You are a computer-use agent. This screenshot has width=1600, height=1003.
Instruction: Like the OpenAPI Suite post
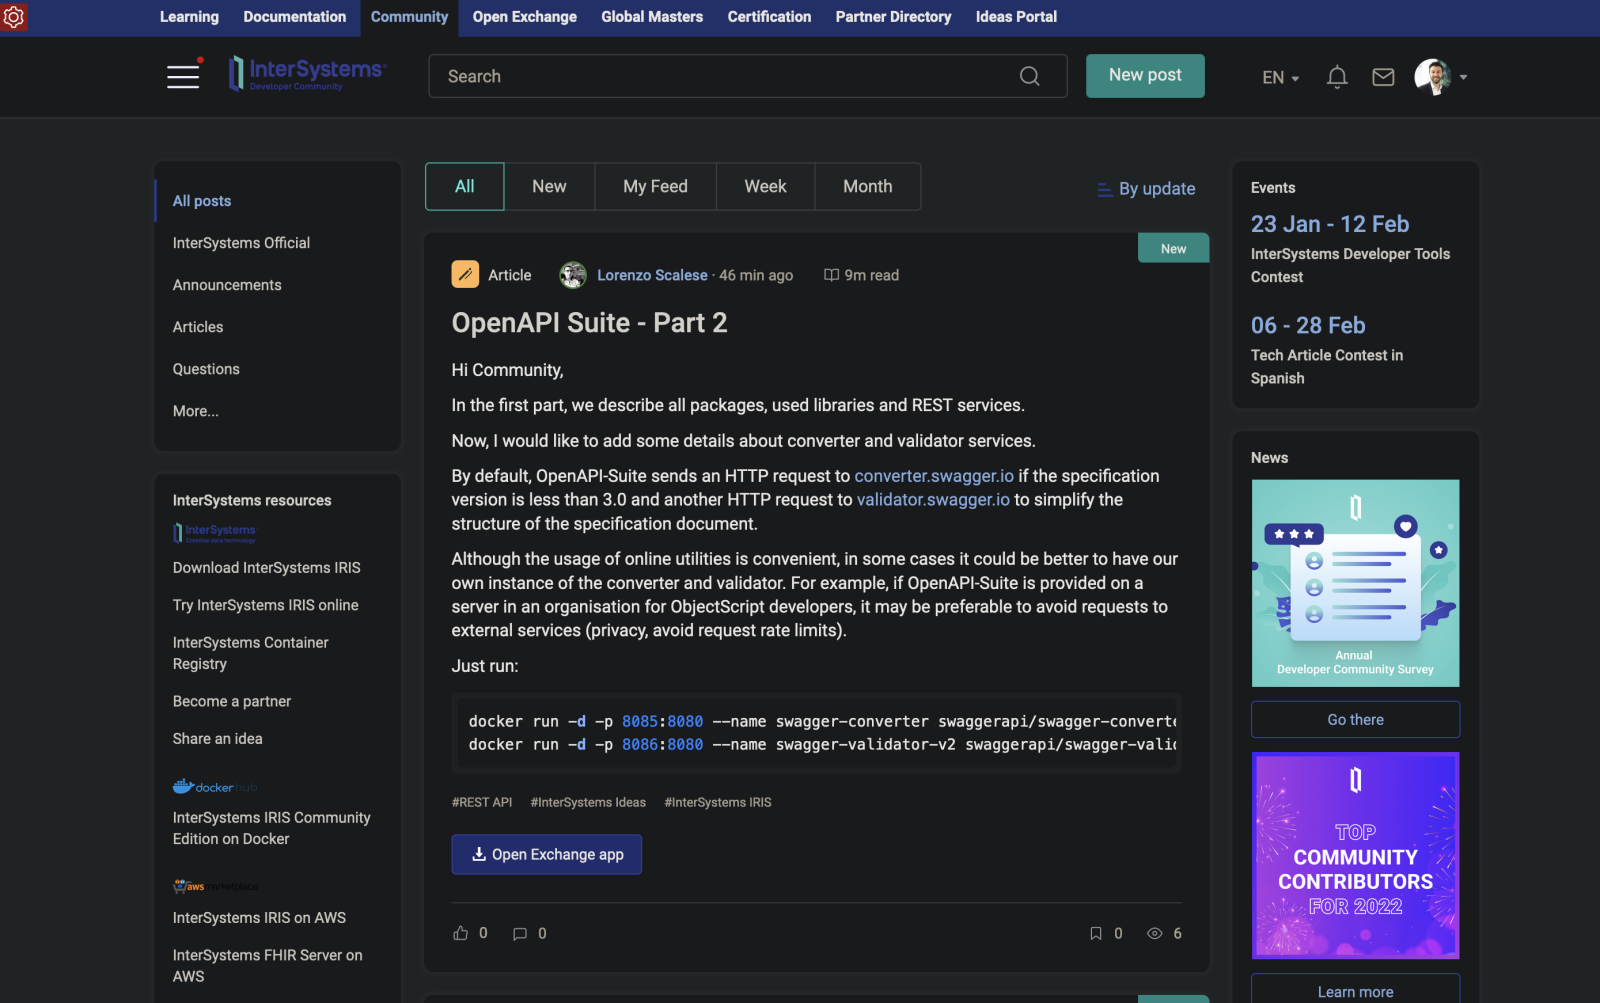pyautogui.click(x=461, y=933)
